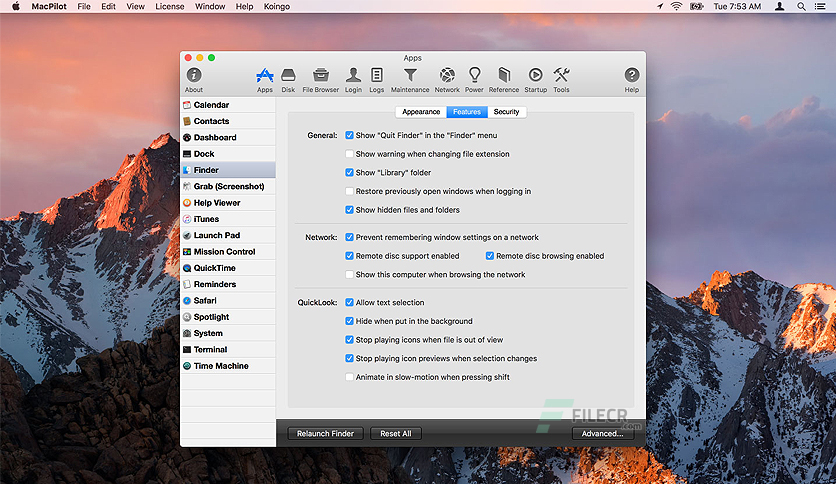Open the About toolbar icon
836x484 pixels.
(194, 80)
